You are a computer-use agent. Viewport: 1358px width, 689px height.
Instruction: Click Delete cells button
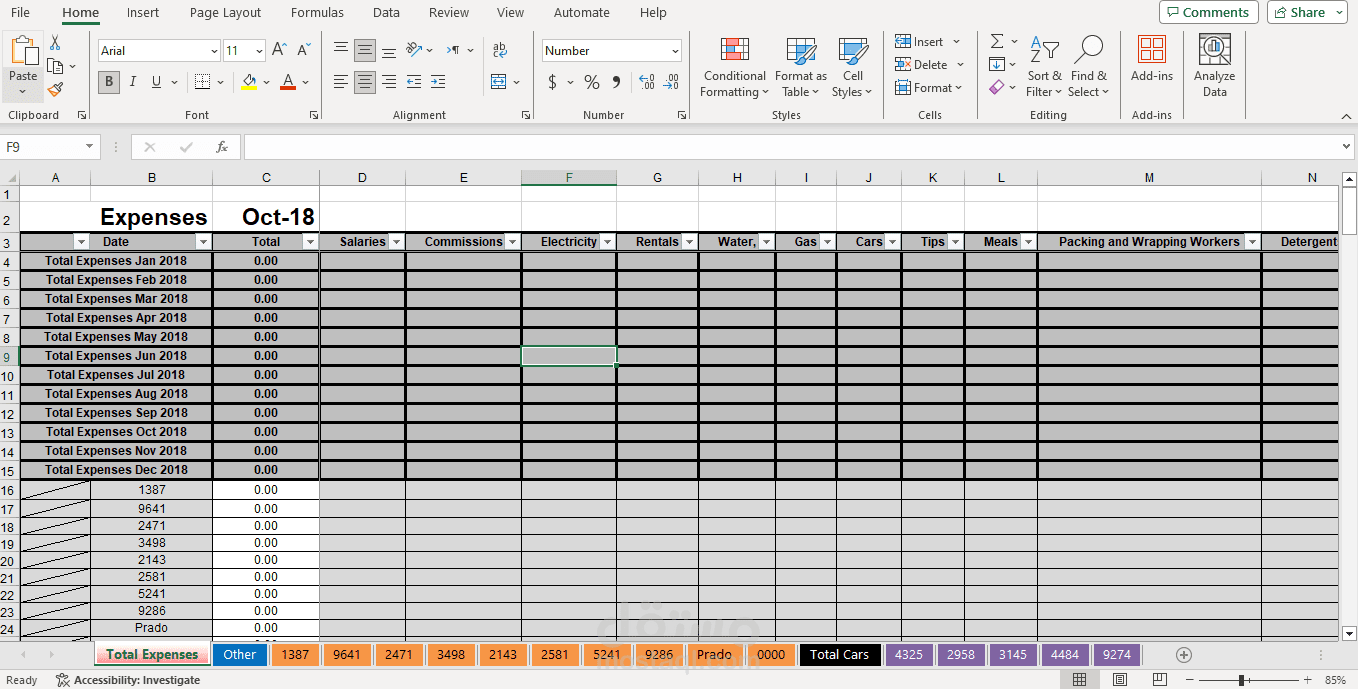tap(929, 65)
